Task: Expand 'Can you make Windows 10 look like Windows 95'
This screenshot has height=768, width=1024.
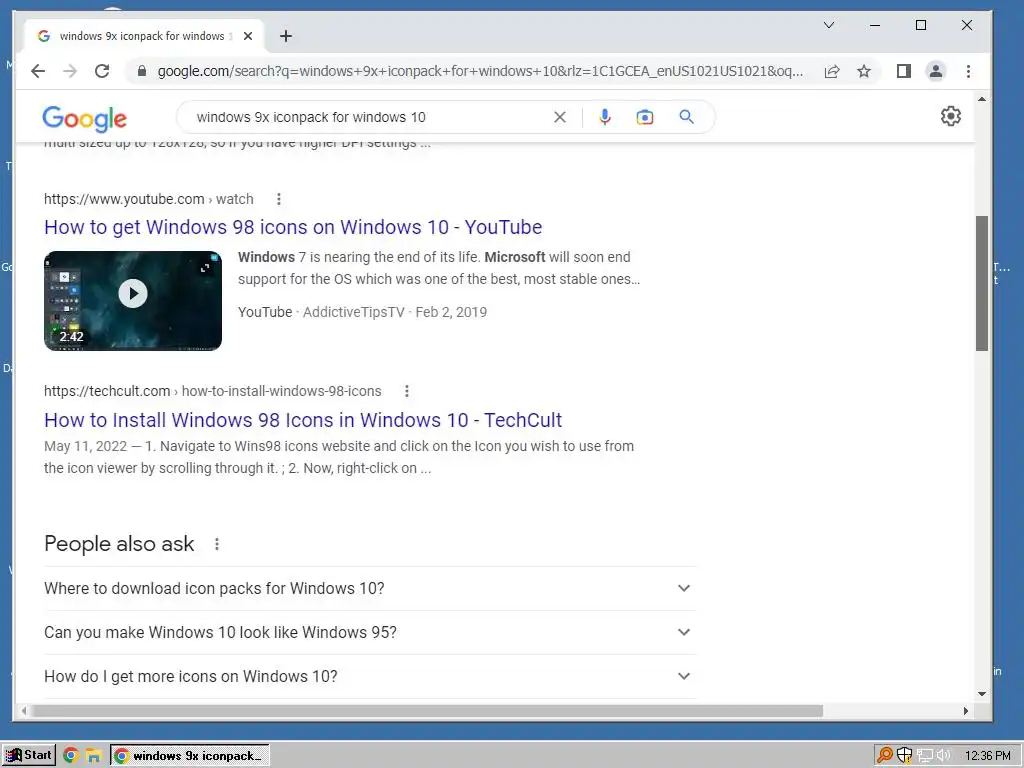Action: pyautogui.click(x=370, y=632)
